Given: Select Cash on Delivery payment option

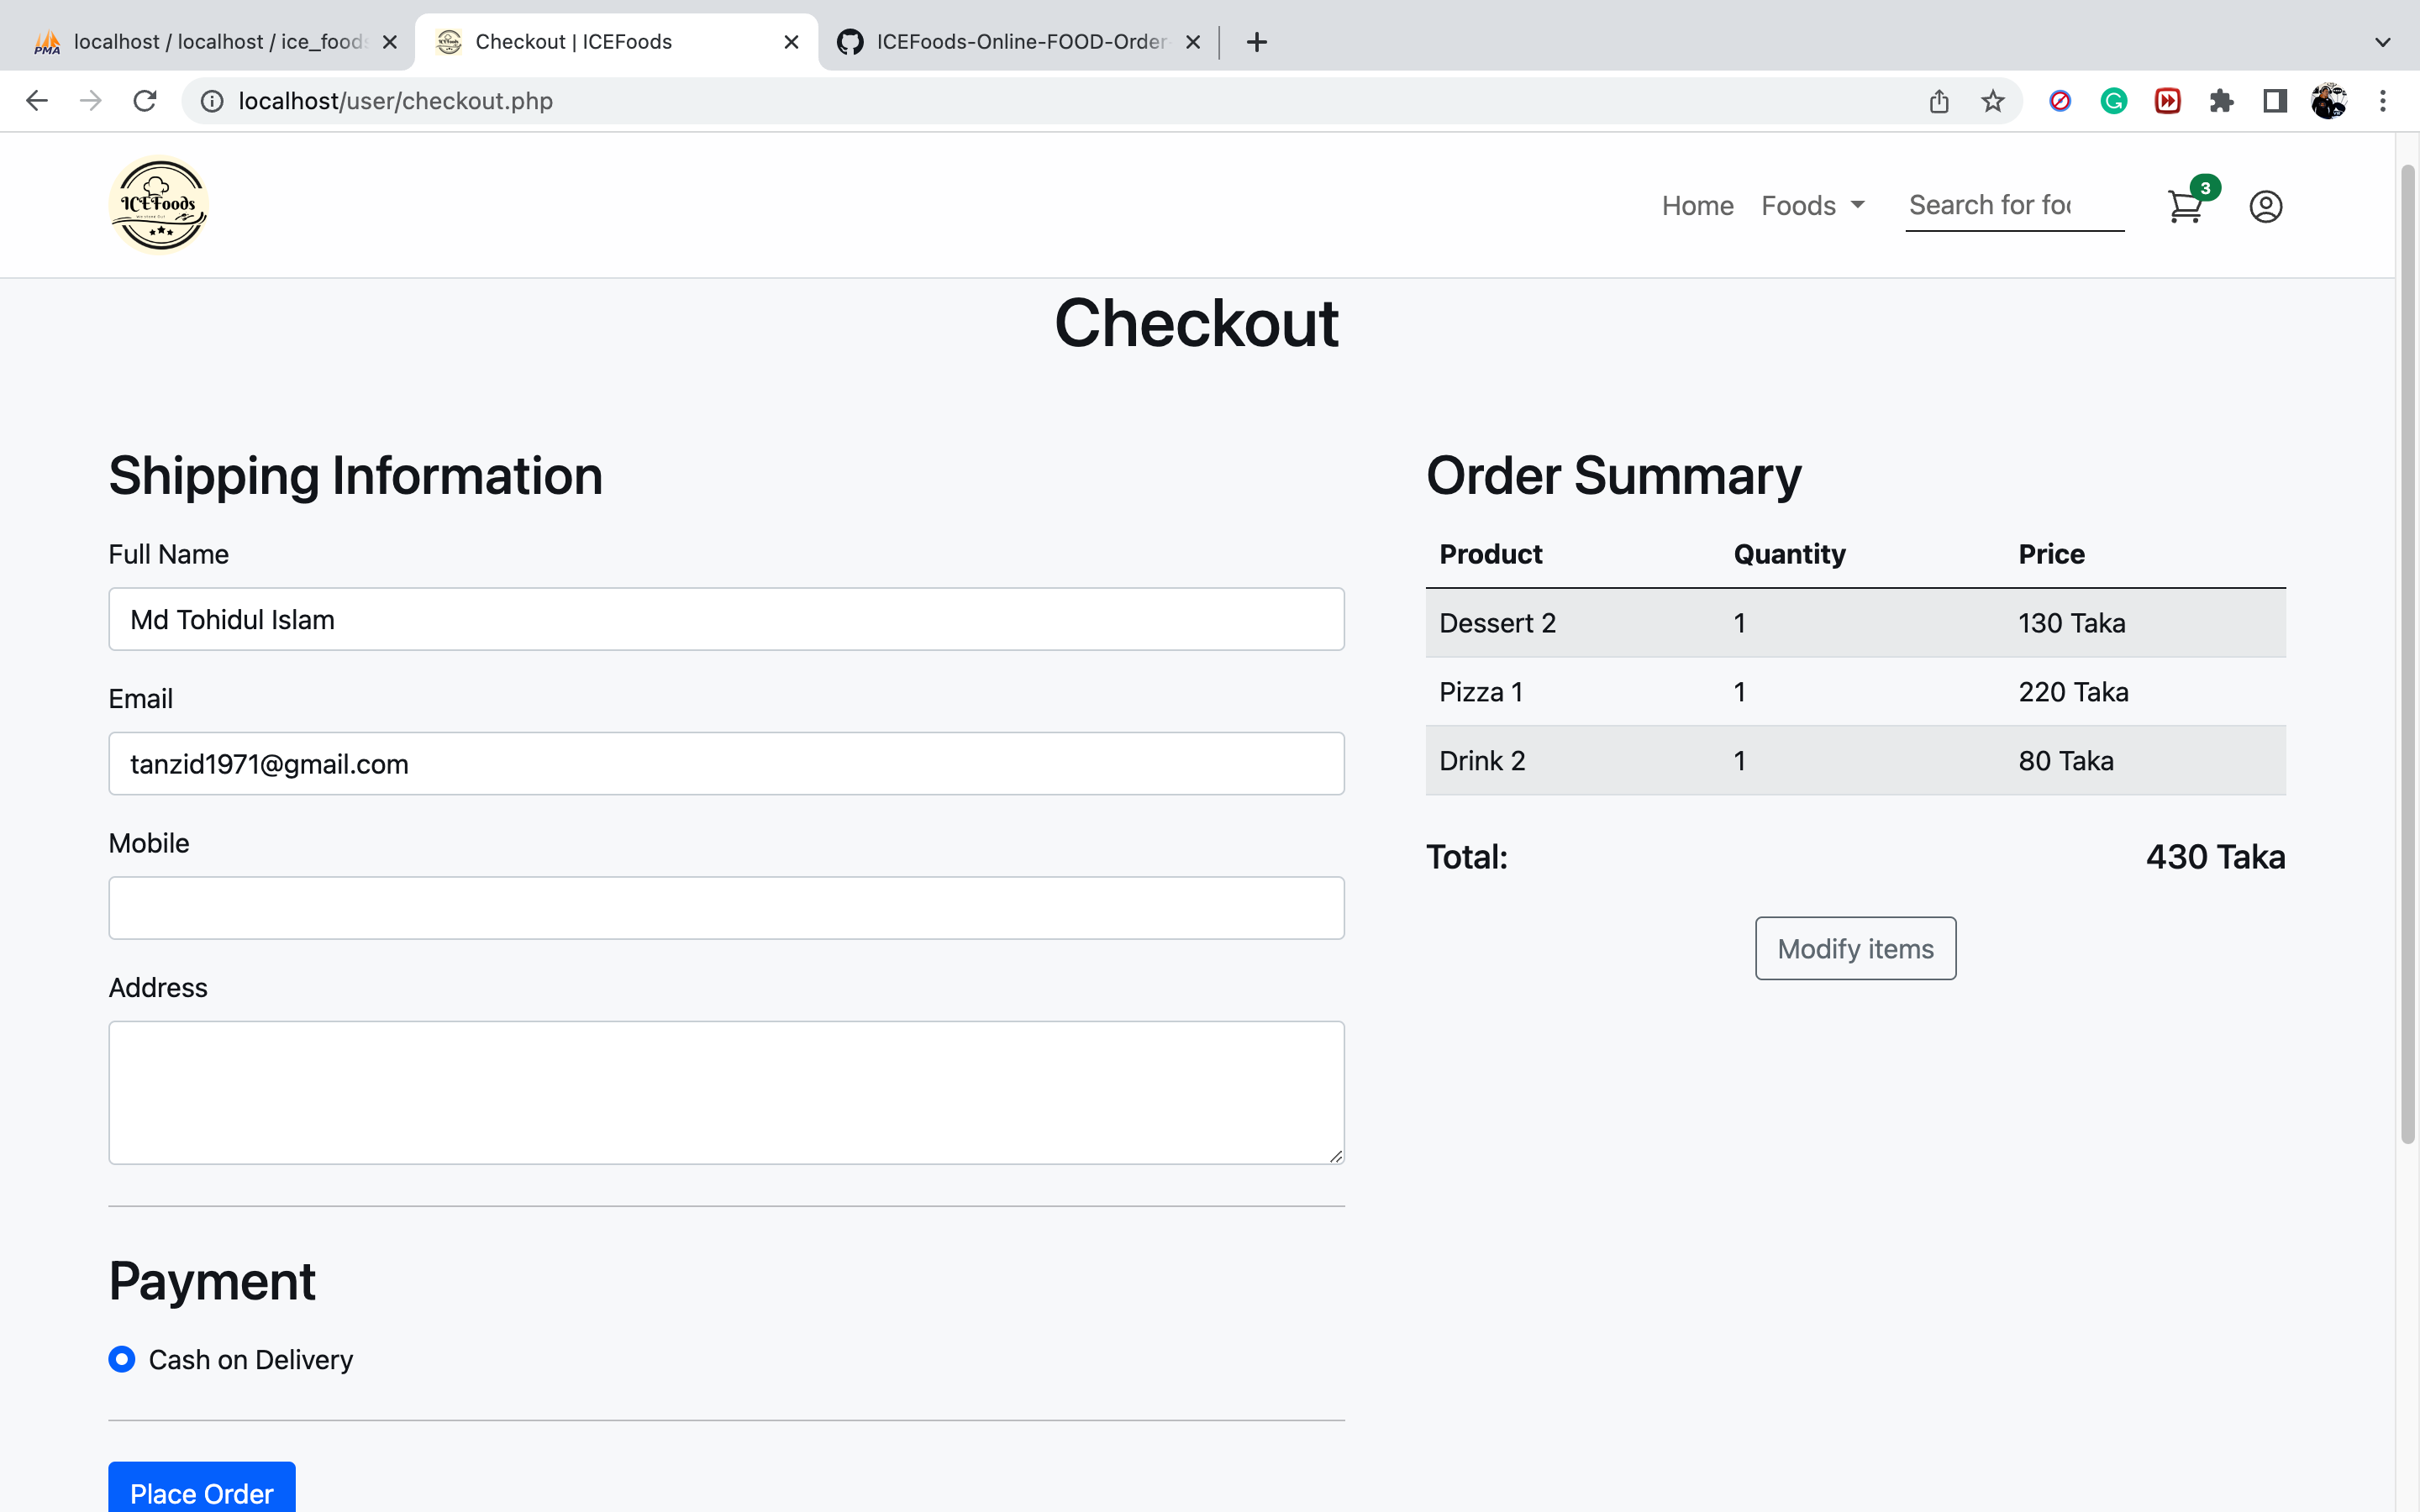Looking at the screenshot, I should pos(122,1358).
